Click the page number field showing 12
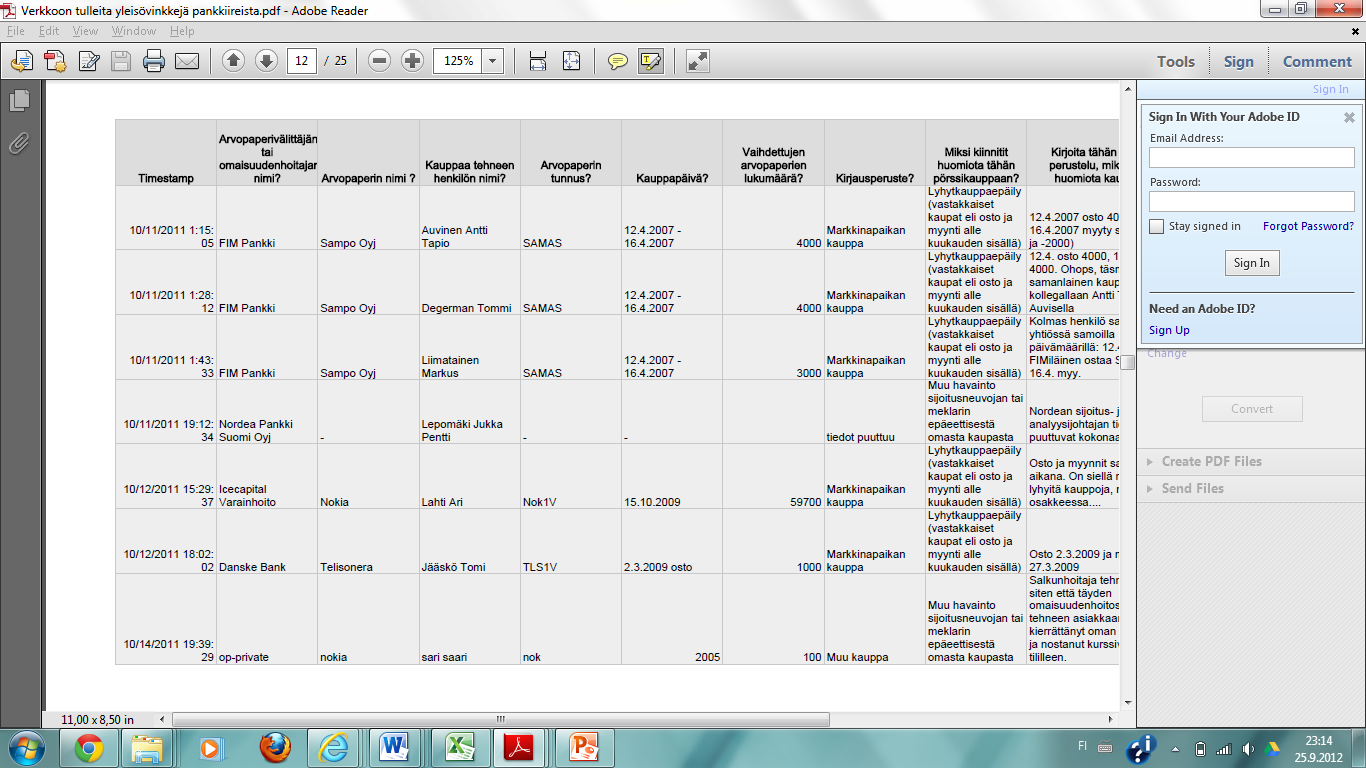This screenshot has width=1366, height=768. [302, 61]
